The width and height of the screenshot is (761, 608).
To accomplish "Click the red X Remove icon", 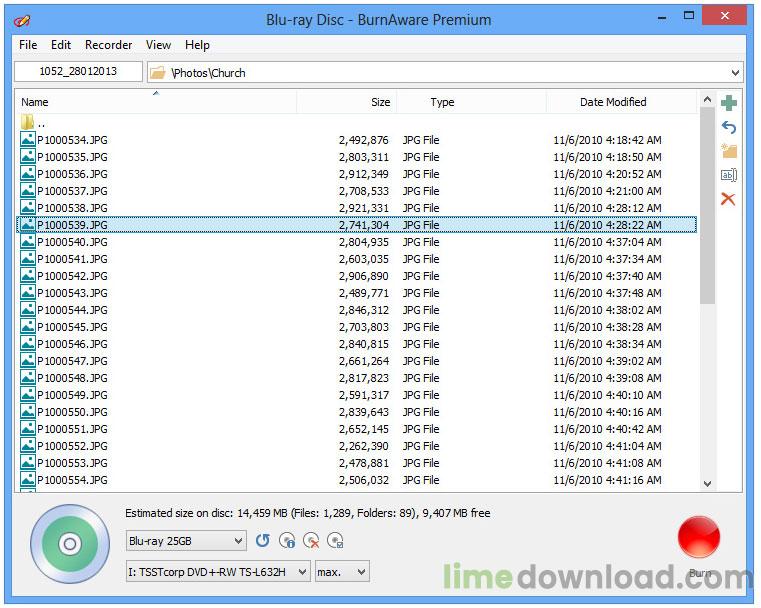I will [729, 199].
